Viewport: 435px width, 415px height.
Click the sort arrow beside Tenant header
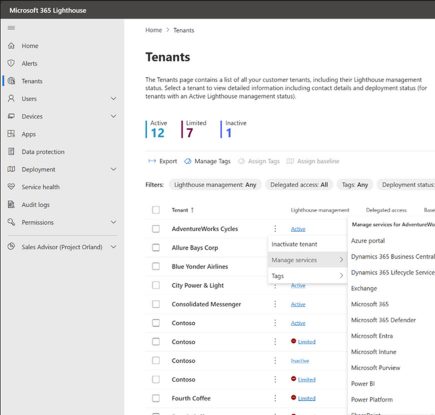pyautogui.click(x=192, y=210)
